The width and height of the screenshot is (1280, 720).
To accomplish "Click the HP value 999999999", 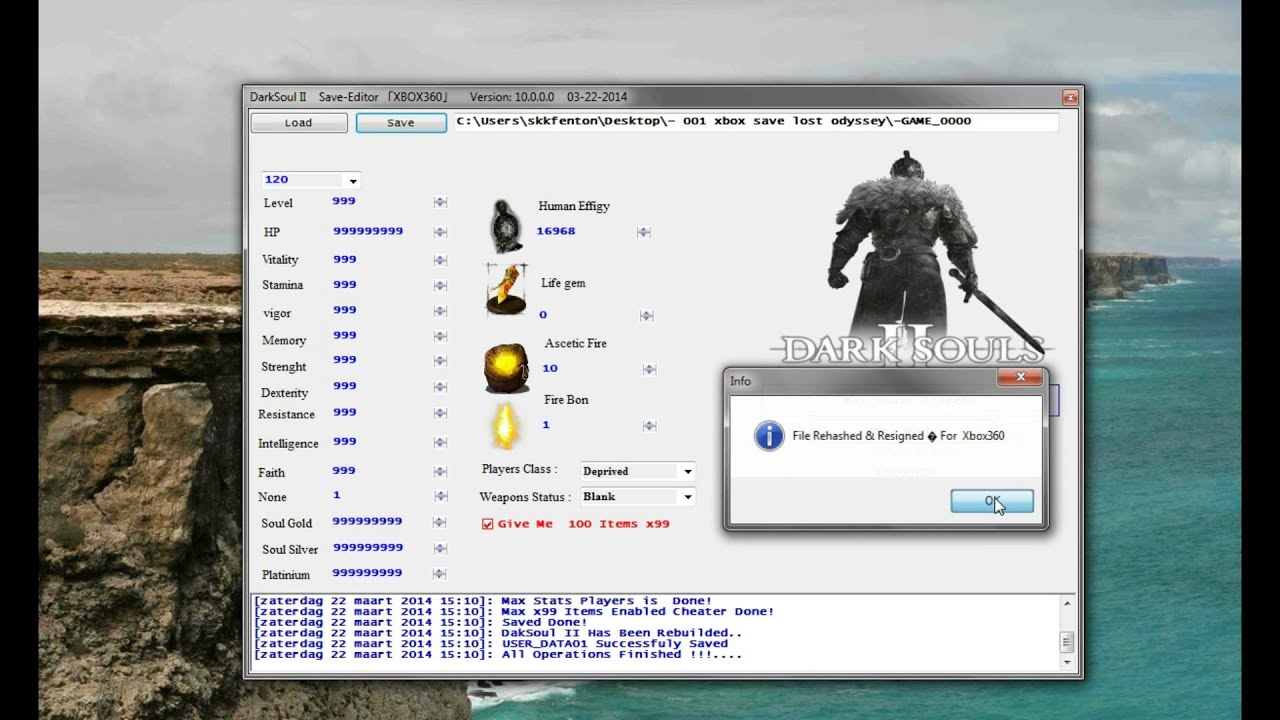I will coord(368,231).
